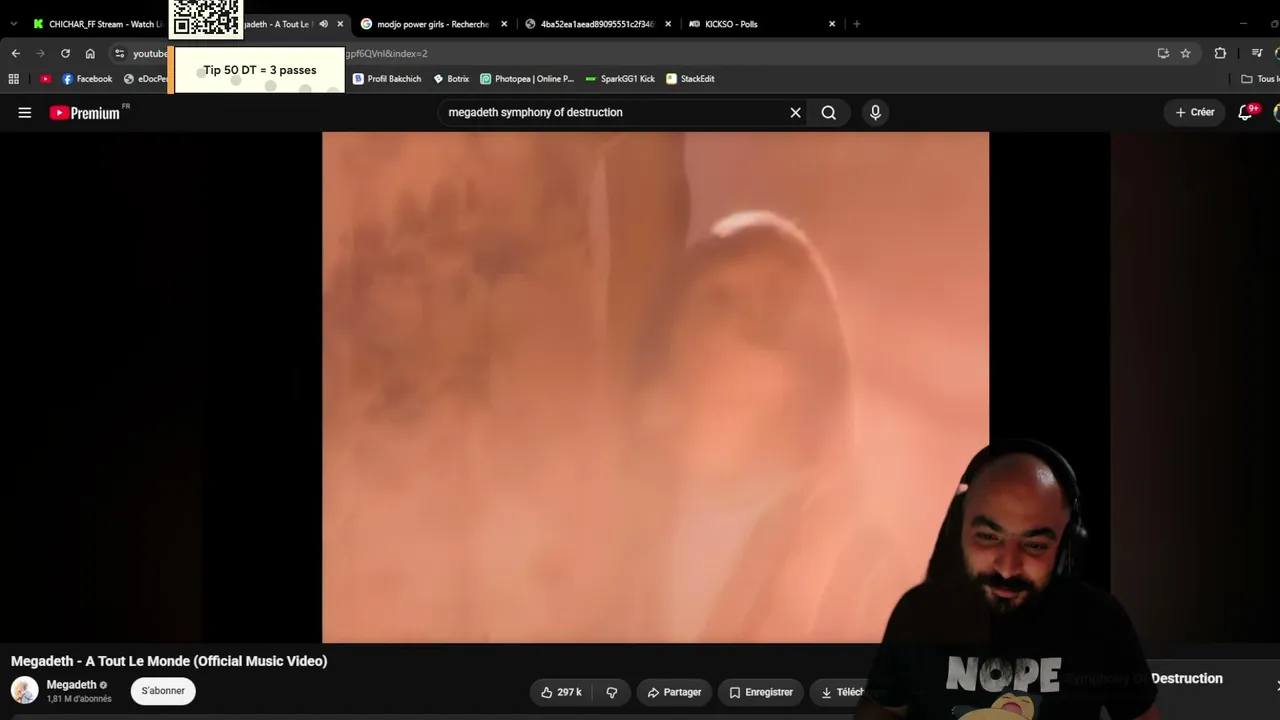Open the Photopea bookmark
1280x720 pixels.
(x=527, y=79)
